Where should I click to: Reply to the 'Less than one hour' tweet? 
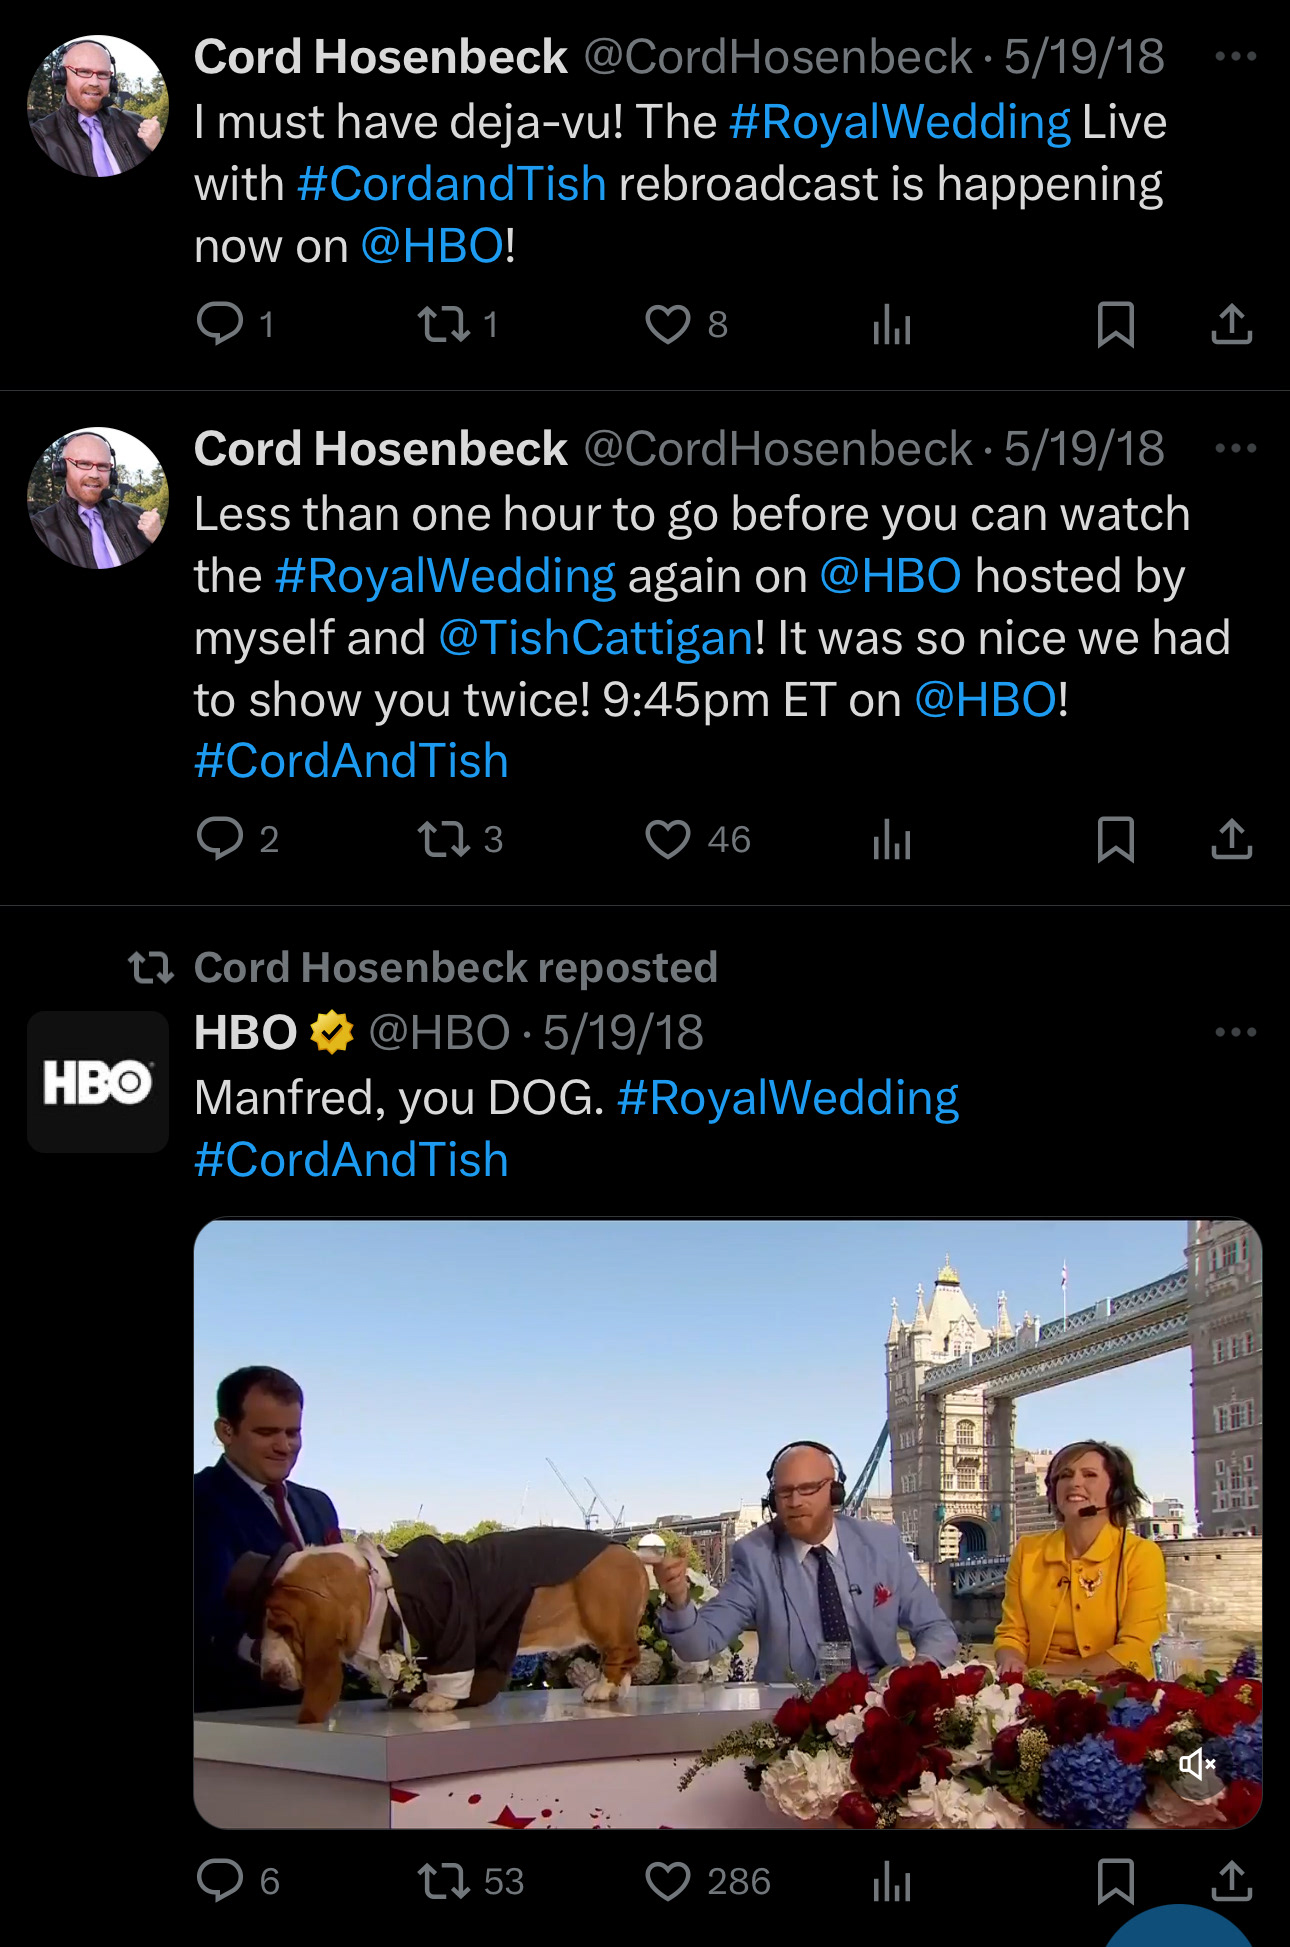click(220, 839)
